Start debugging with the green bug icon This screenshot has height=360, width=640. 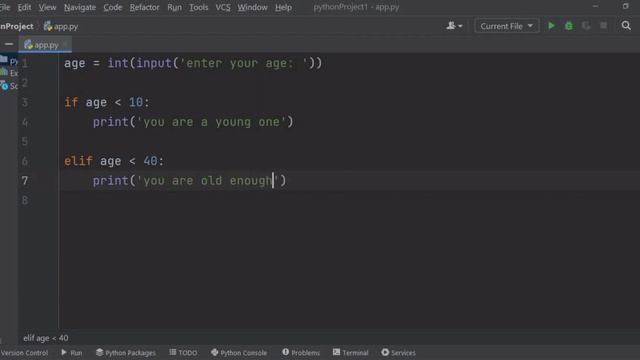click(569, 26)
